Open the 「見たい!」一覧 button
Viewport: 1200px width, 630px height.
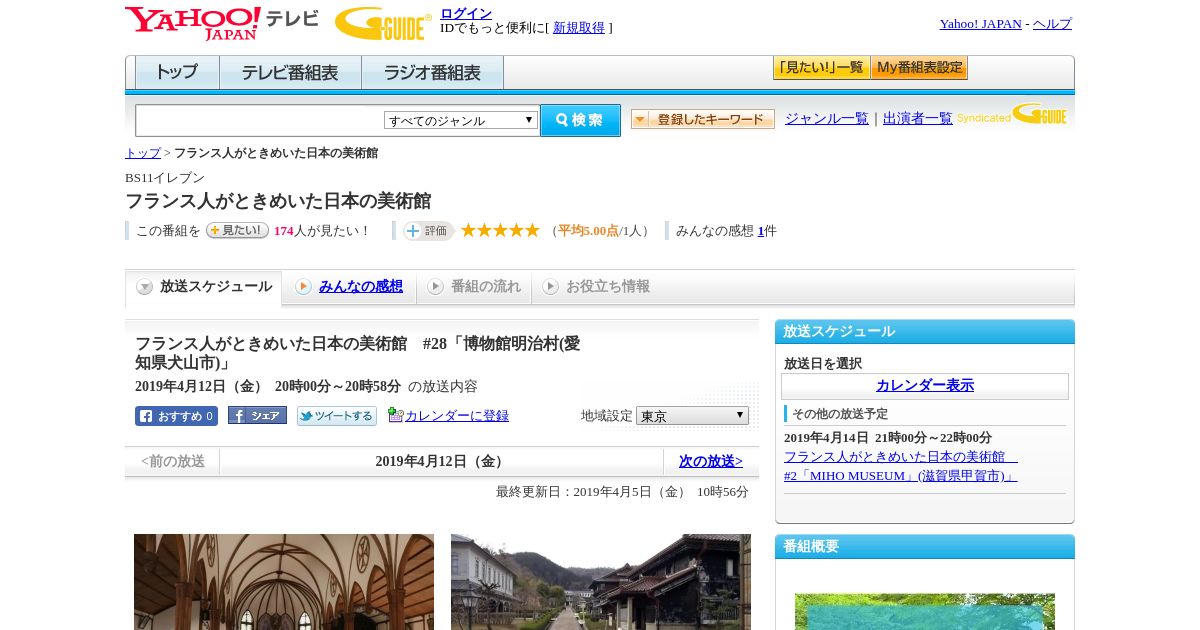coord(821,68)
